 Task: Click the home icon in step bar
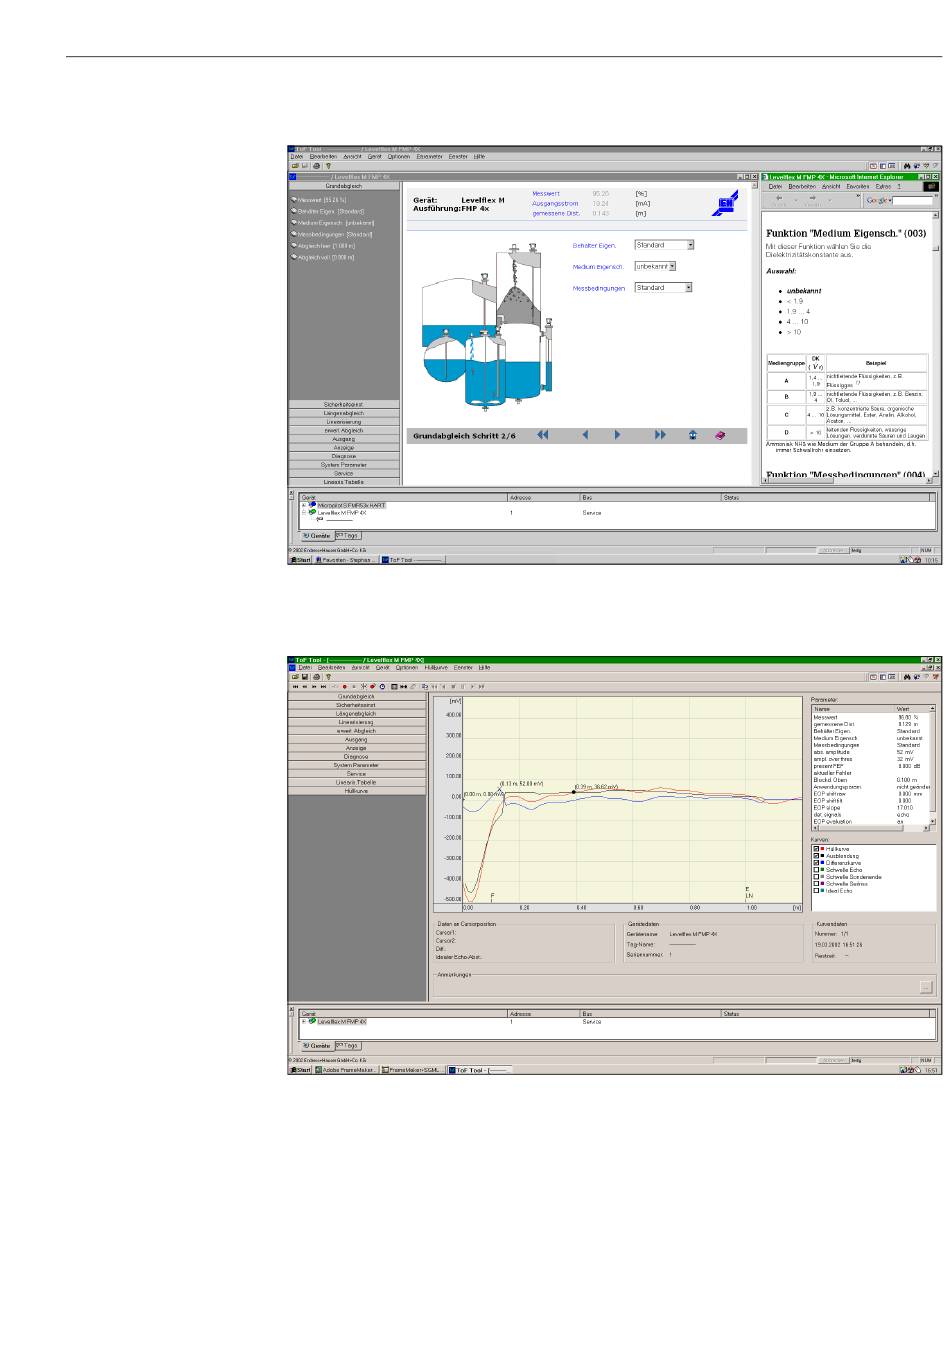click(692, 435)
